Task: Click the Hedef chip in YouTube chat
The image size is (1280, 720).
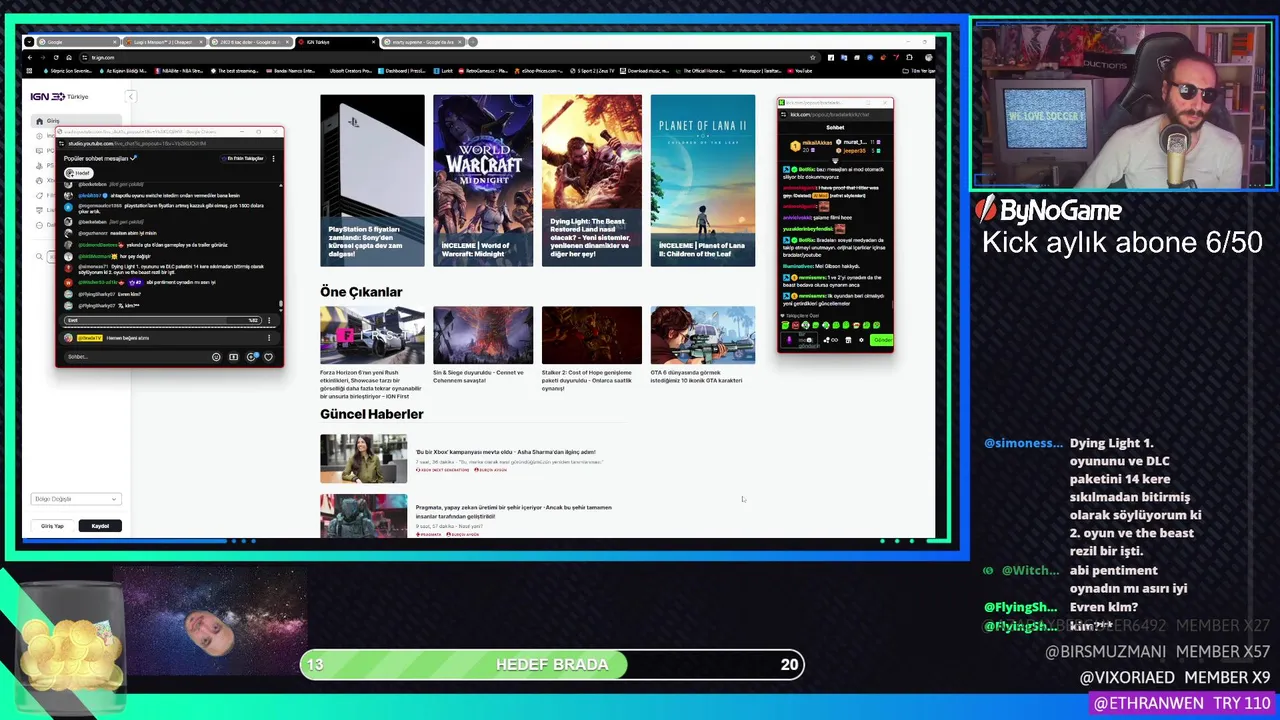Action: point(78,173)
